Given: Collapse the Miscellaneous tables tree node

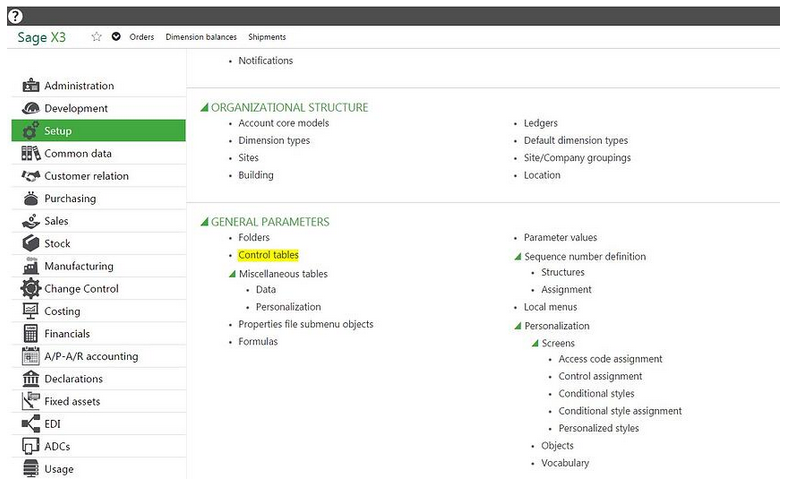Looking at the screenshot, I should 233,274.
